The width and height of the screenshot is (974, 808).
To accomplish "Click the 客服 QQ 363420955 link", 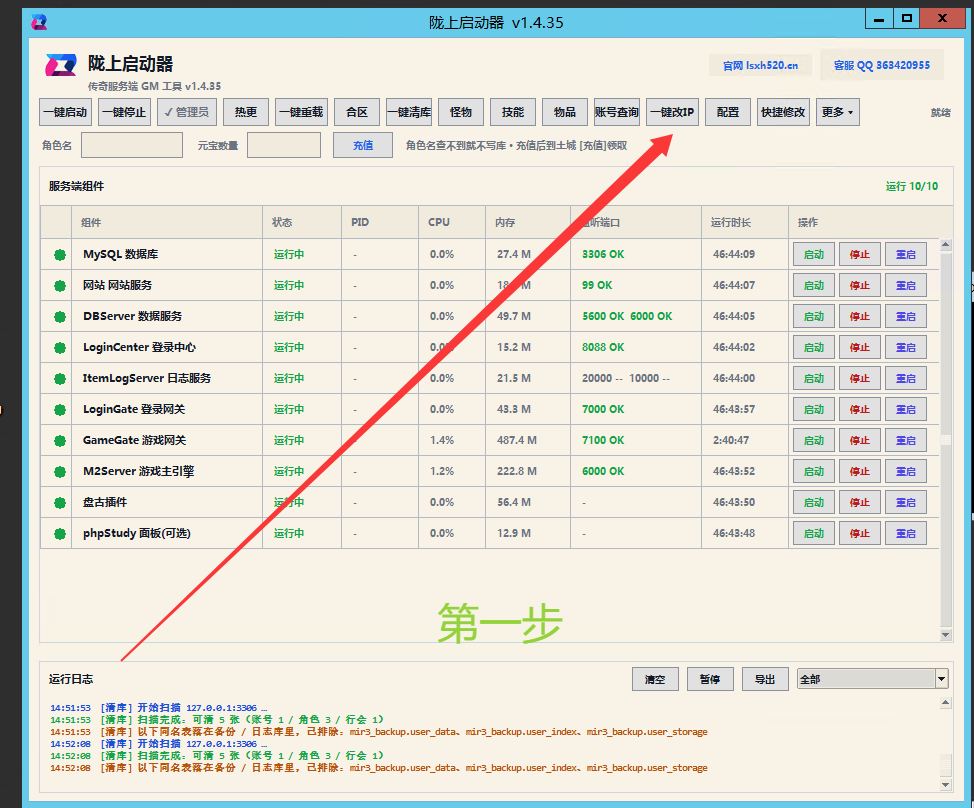I will (x=881, y=65).
